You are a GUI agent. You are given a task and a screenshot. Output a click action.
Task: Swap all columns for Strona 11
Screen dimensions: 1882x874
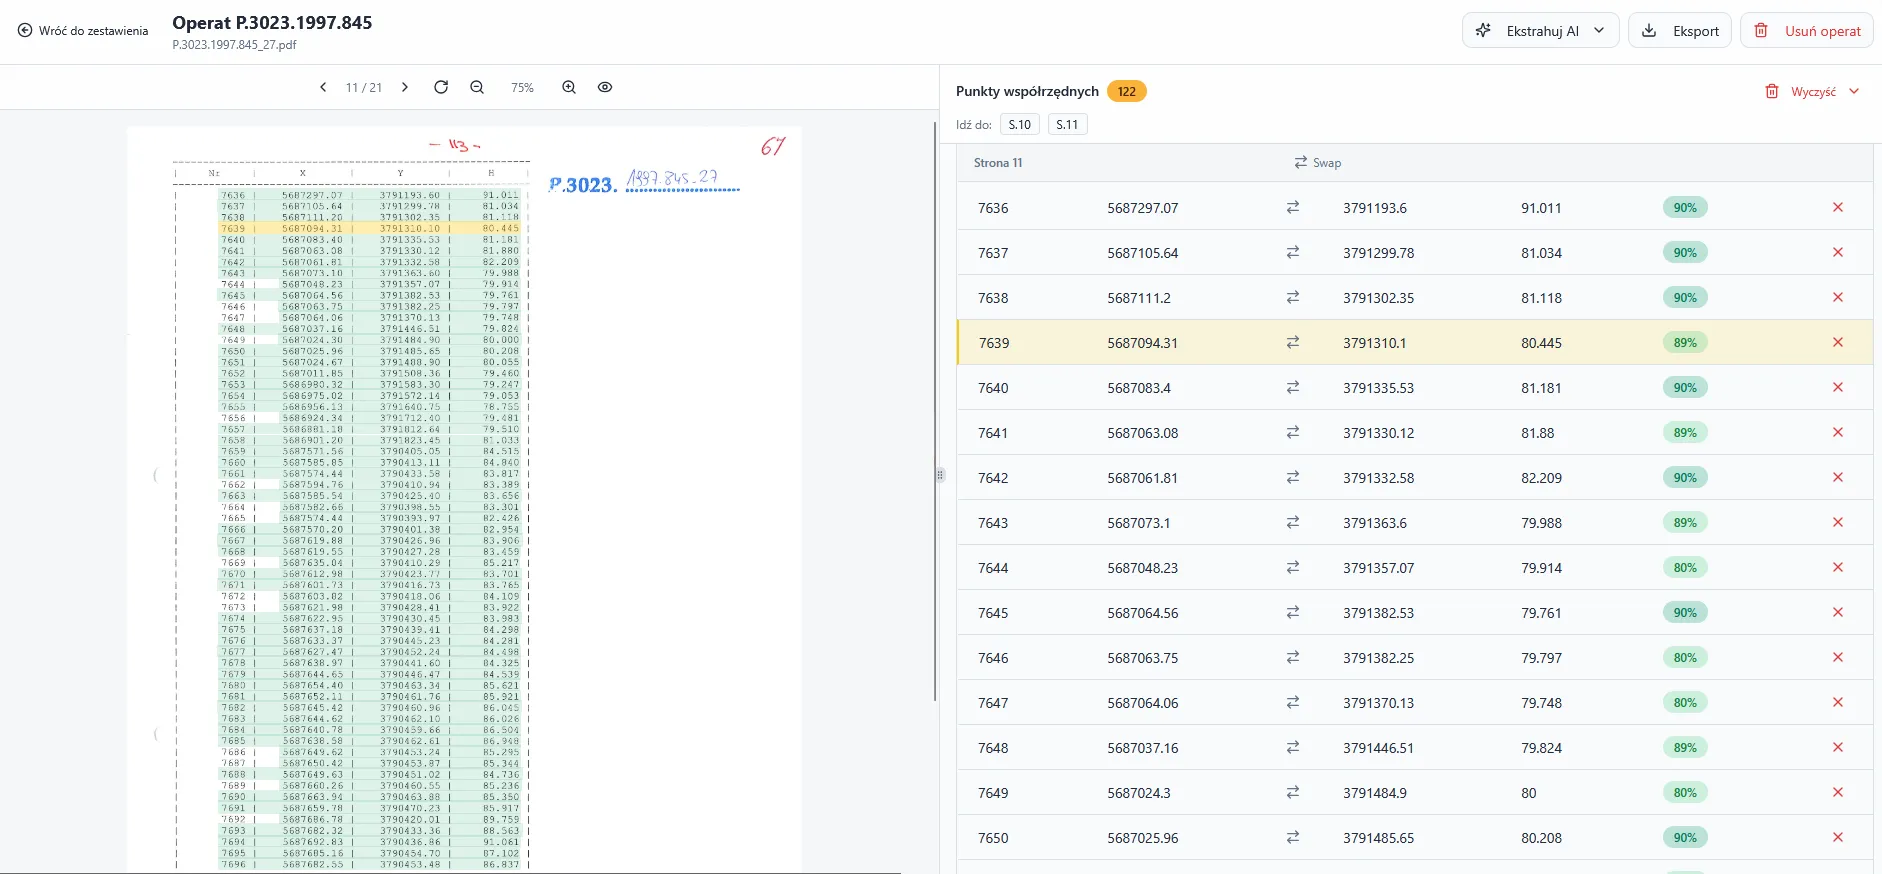[x=1318, y=163]
